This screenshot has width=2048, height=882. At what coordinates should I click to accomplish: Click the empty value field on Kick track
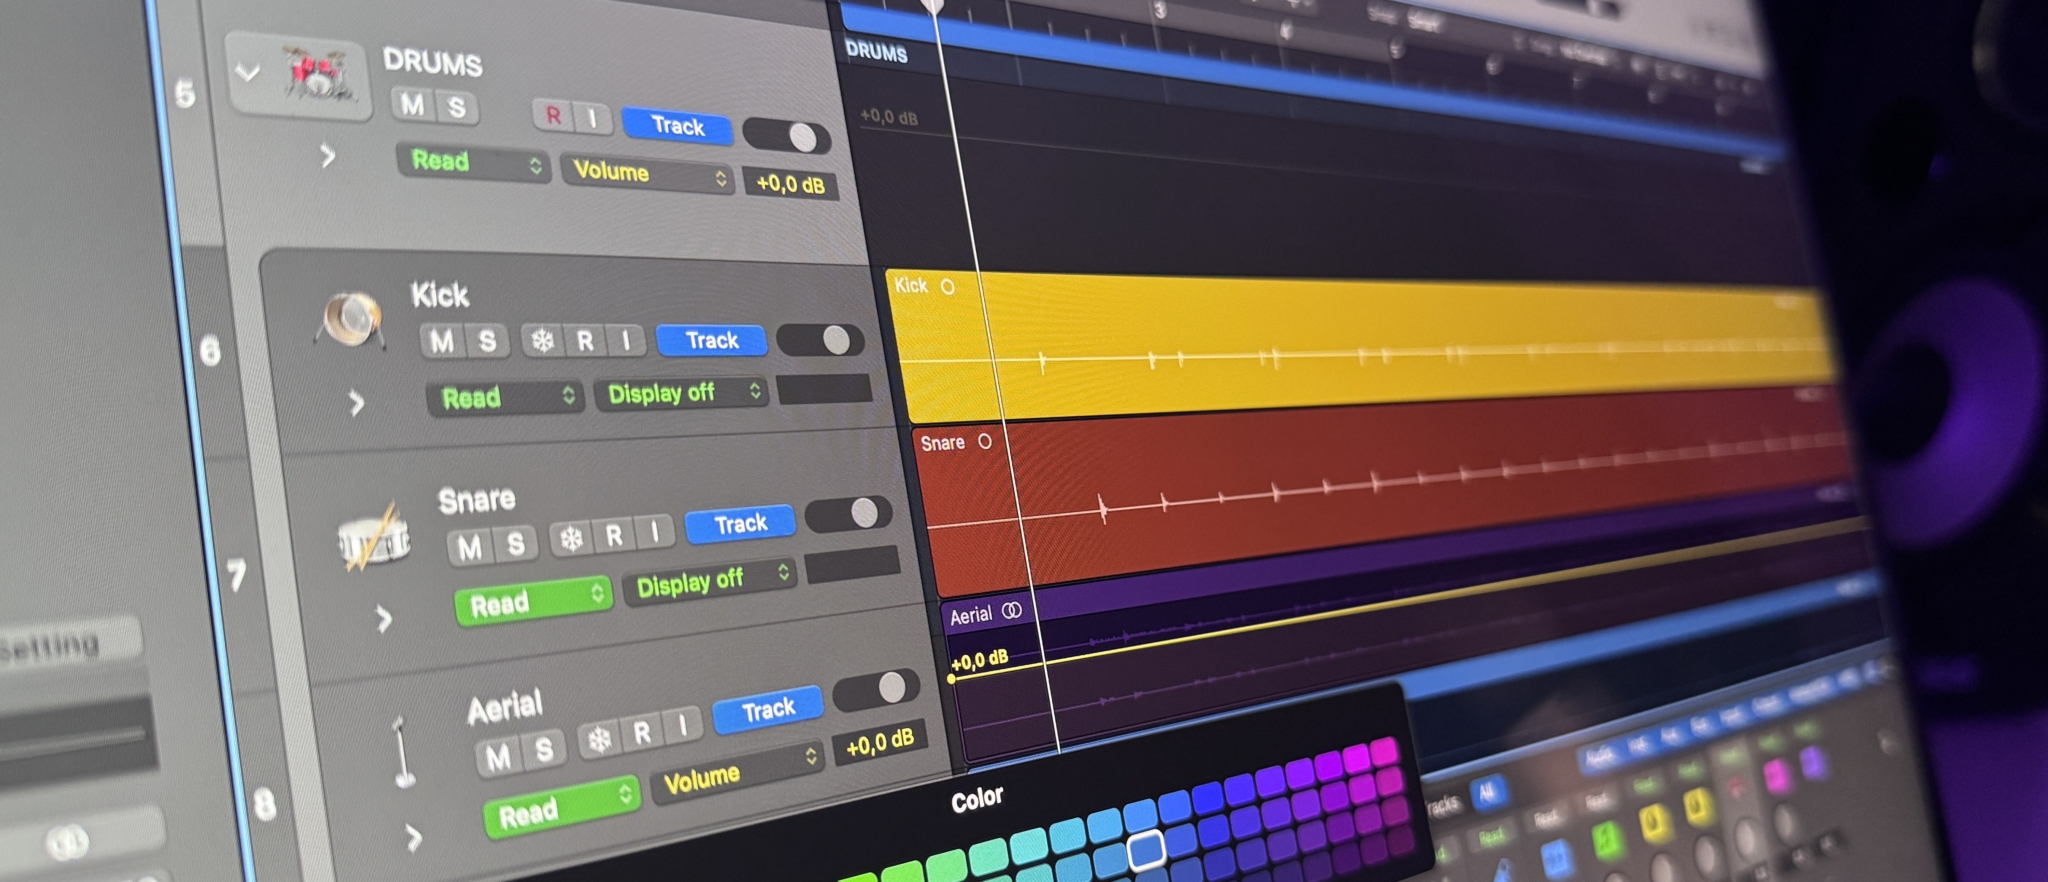[x=824, y=389]
